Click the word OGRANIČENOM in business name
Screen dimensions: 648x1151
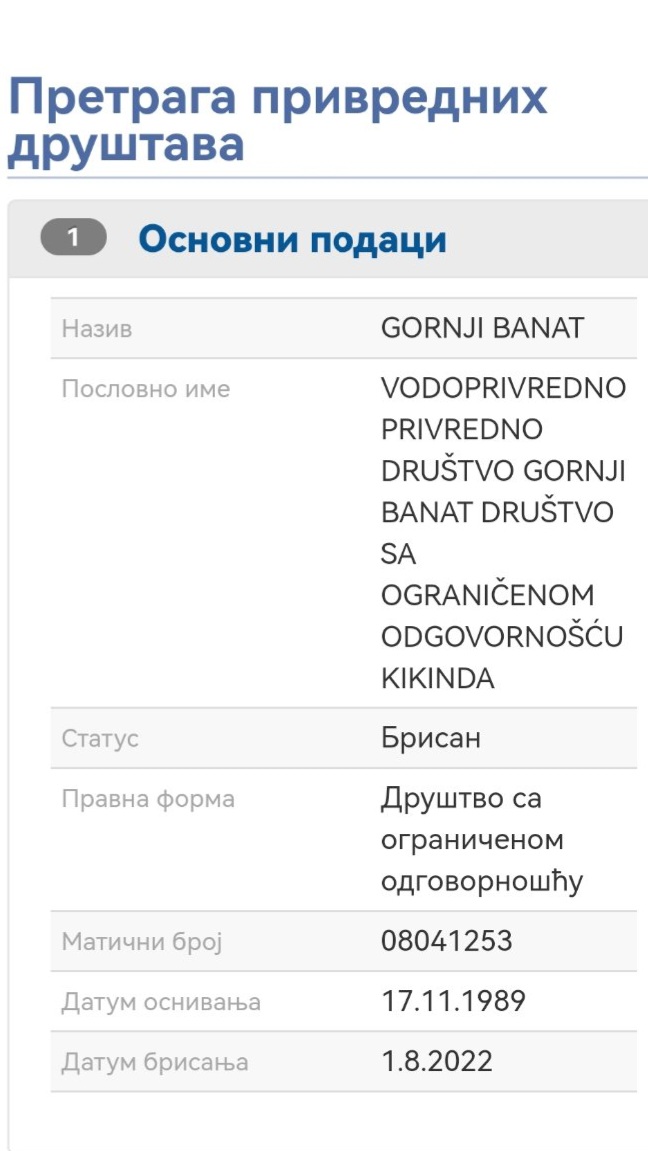(x=488, y=595)
